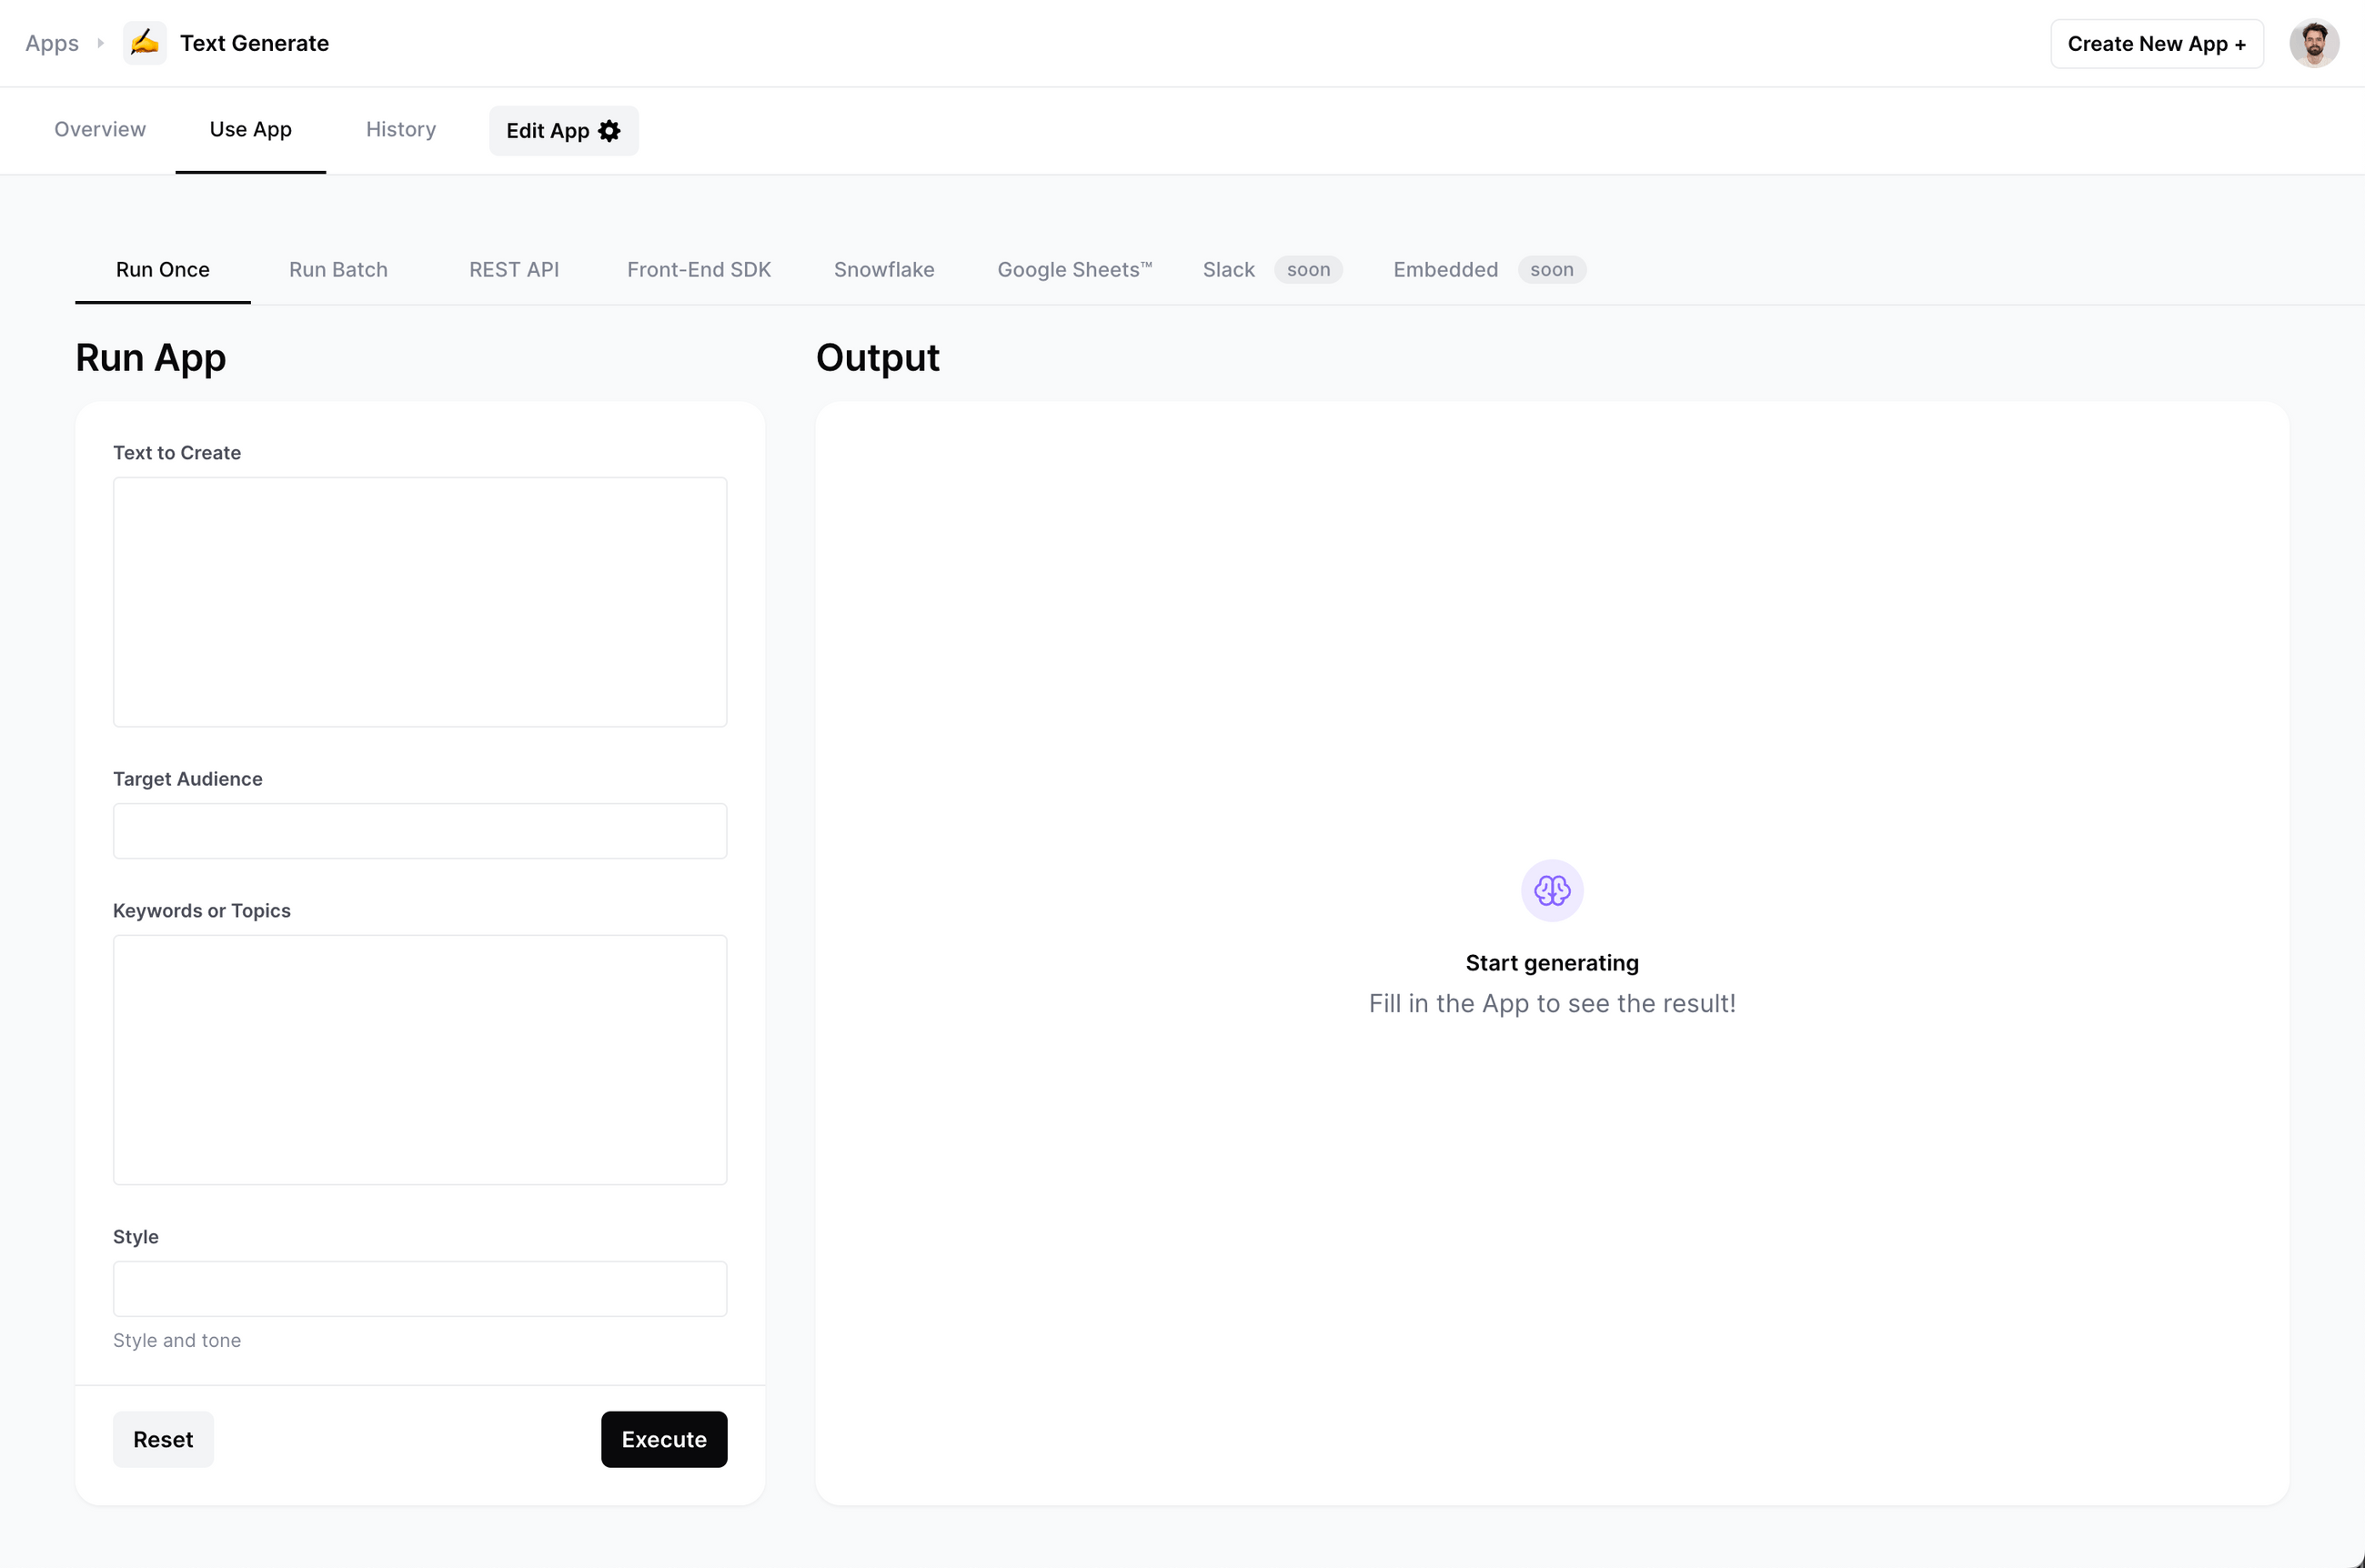2365x1568 pixels.
Task: Open the Edit App tab
Action: pyautogui.click(x=563, y=130)
